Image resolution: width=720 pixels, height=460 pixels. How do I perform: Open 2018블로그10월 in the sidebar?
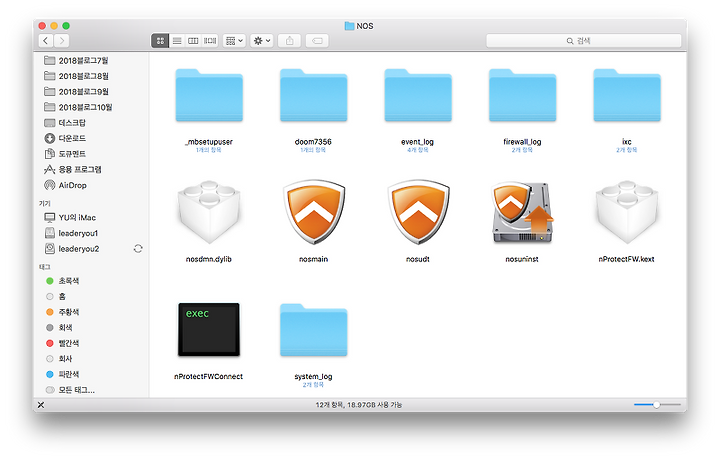(85, 107)
